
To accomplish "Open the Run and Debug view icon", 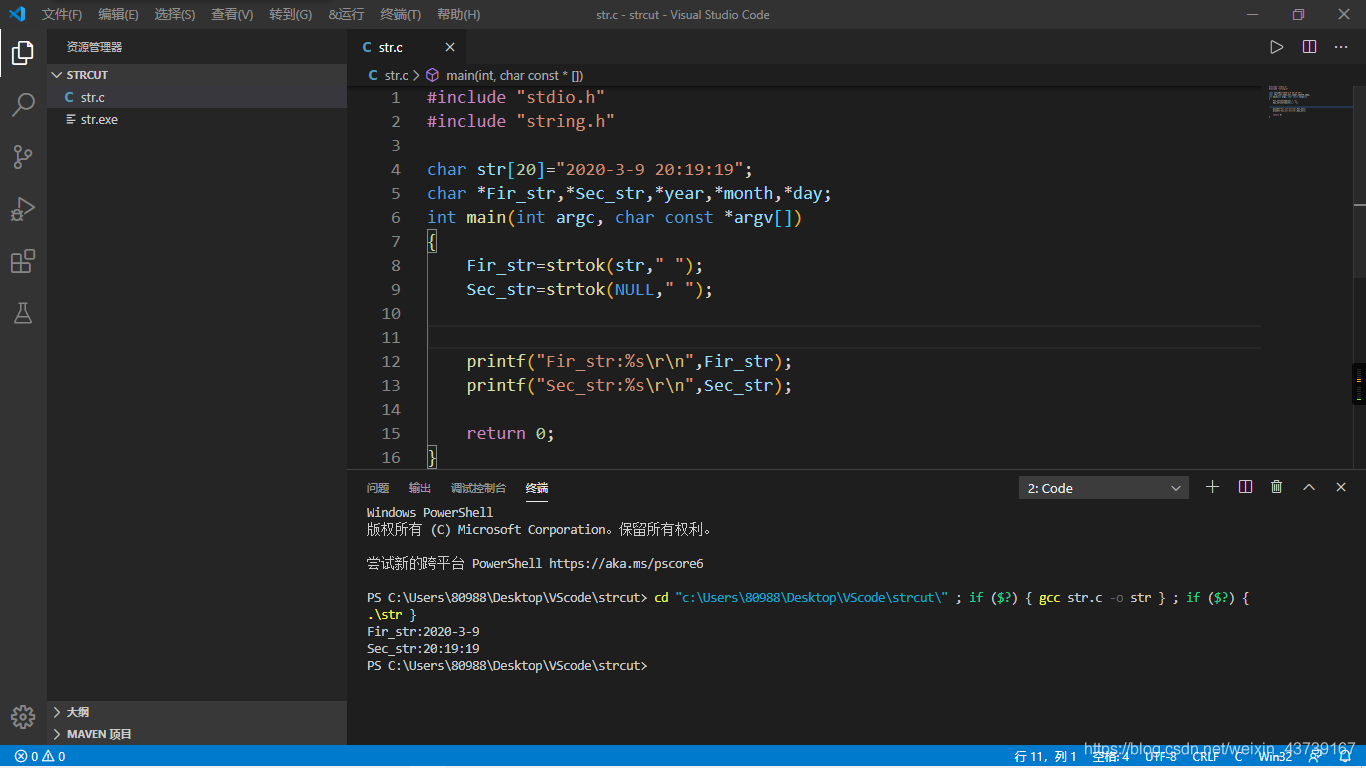I will click(23, 209).
